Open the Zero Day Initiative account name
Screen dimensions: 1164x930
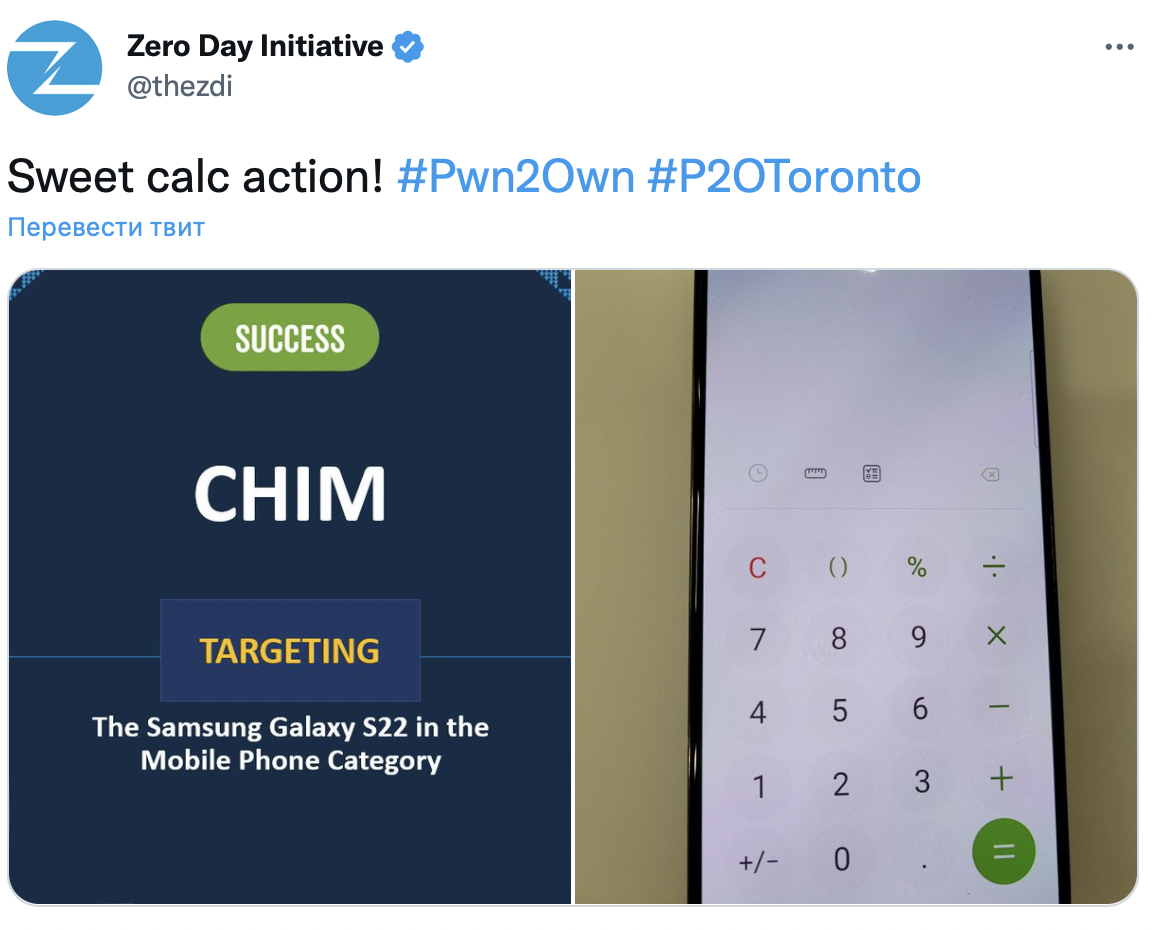coord(255,46)
